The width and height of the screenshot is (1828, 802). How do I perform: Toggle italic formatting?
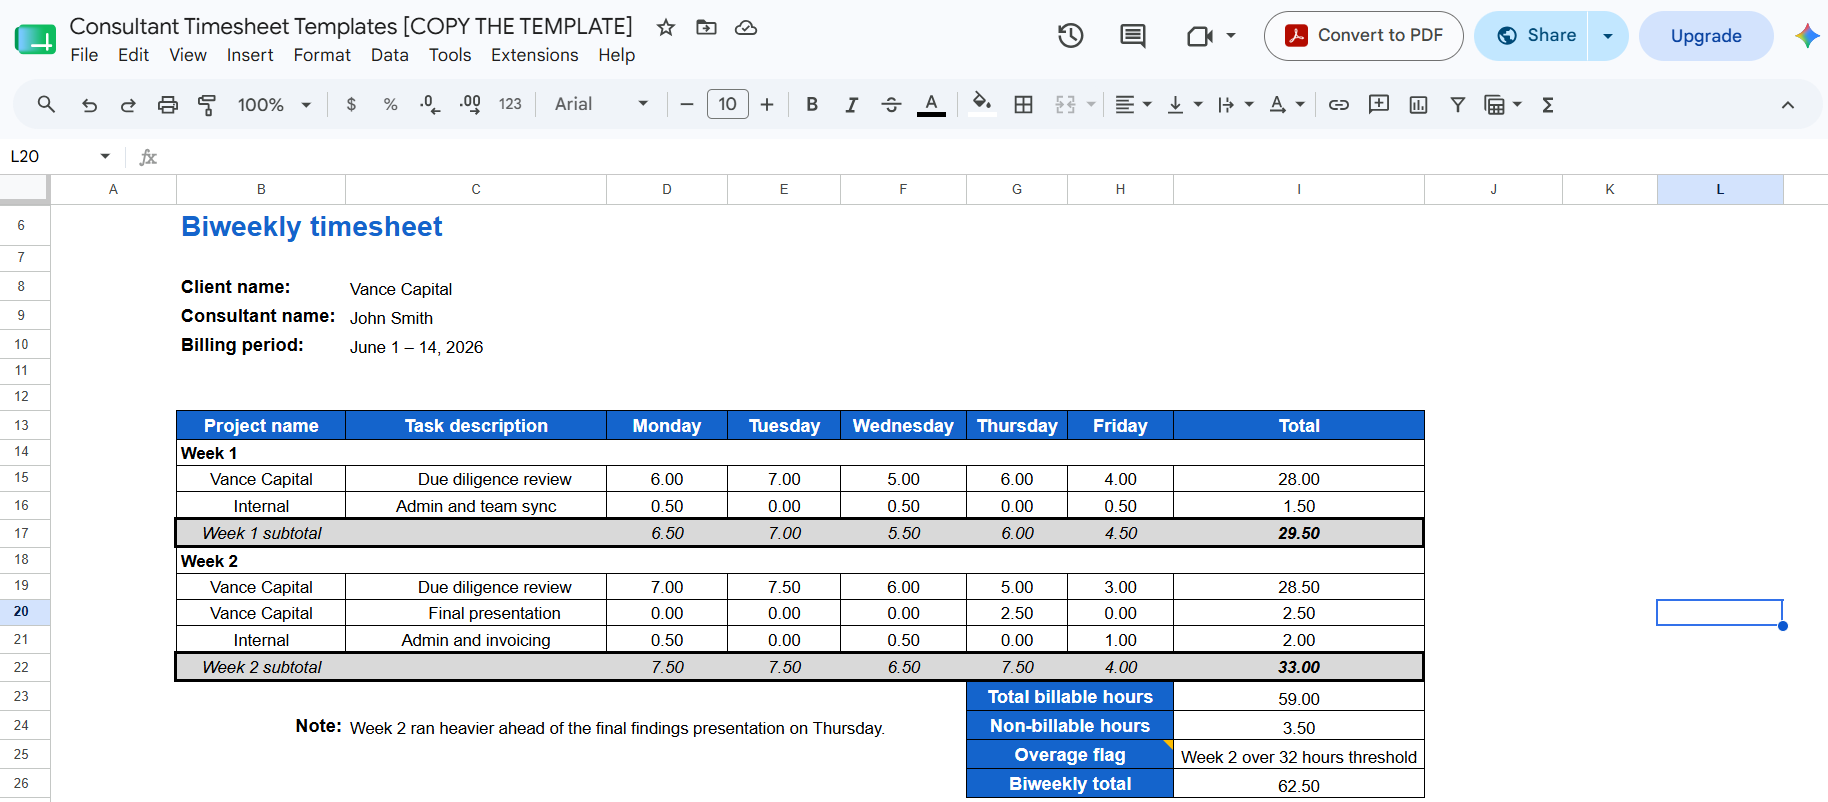click(851, 104)
